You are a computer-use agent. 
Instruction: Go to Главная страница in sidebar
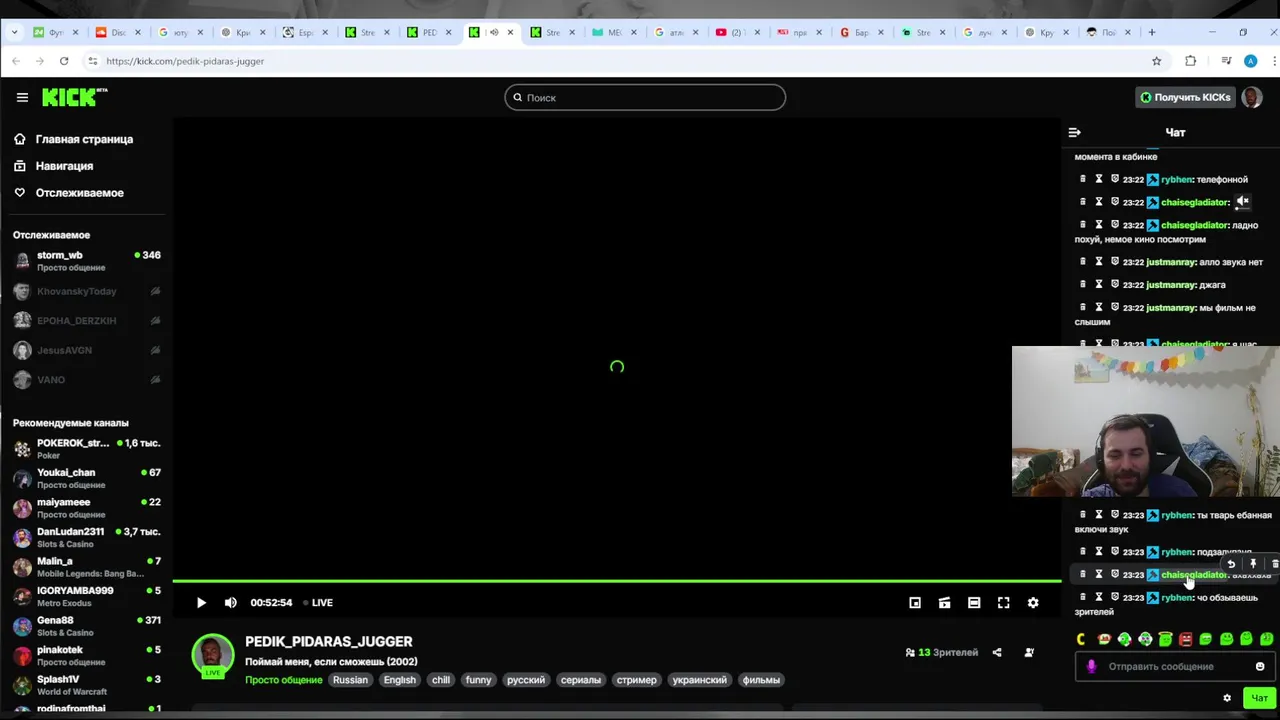[84, 139]
